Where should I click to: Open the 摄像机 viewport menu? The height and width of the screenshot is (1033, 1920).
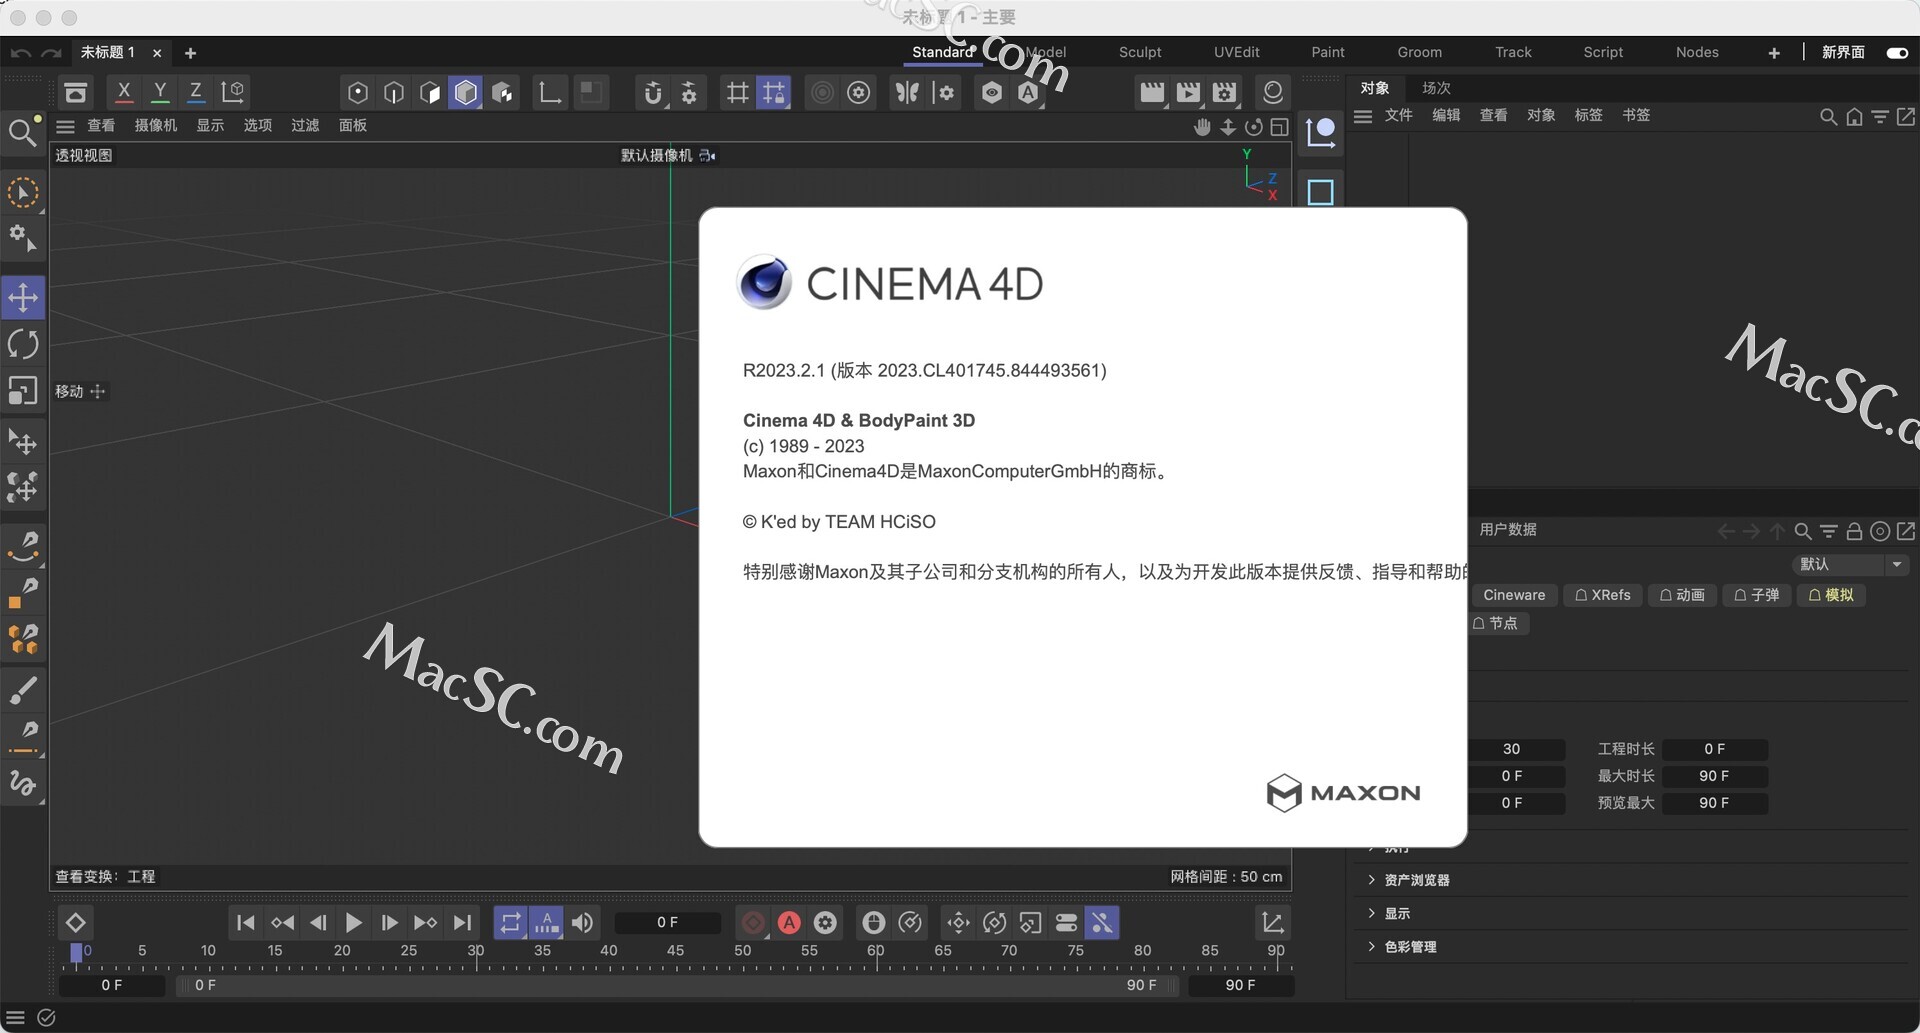tap(156, 125)
